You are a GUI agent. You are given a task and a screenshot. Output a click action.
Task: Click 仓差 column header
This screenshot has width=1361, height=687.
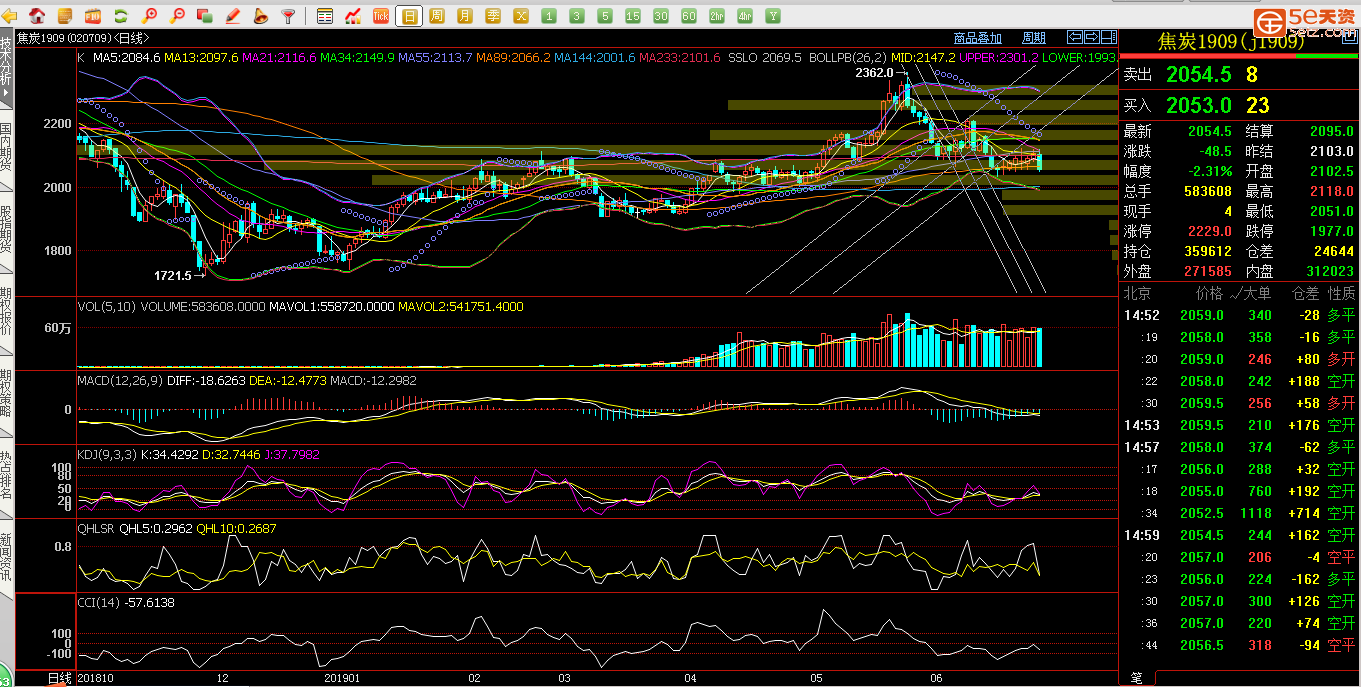1305,294
